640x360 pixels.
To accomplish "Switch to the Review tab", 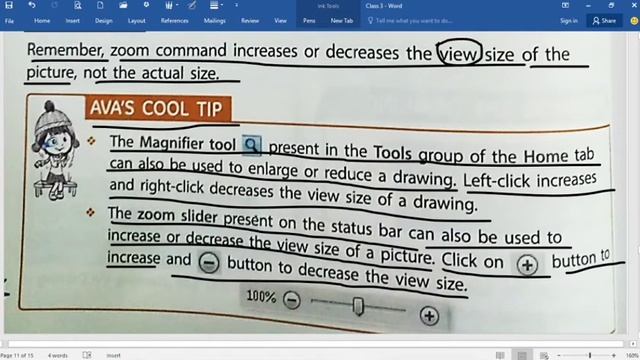I will (x=250, y=21).
